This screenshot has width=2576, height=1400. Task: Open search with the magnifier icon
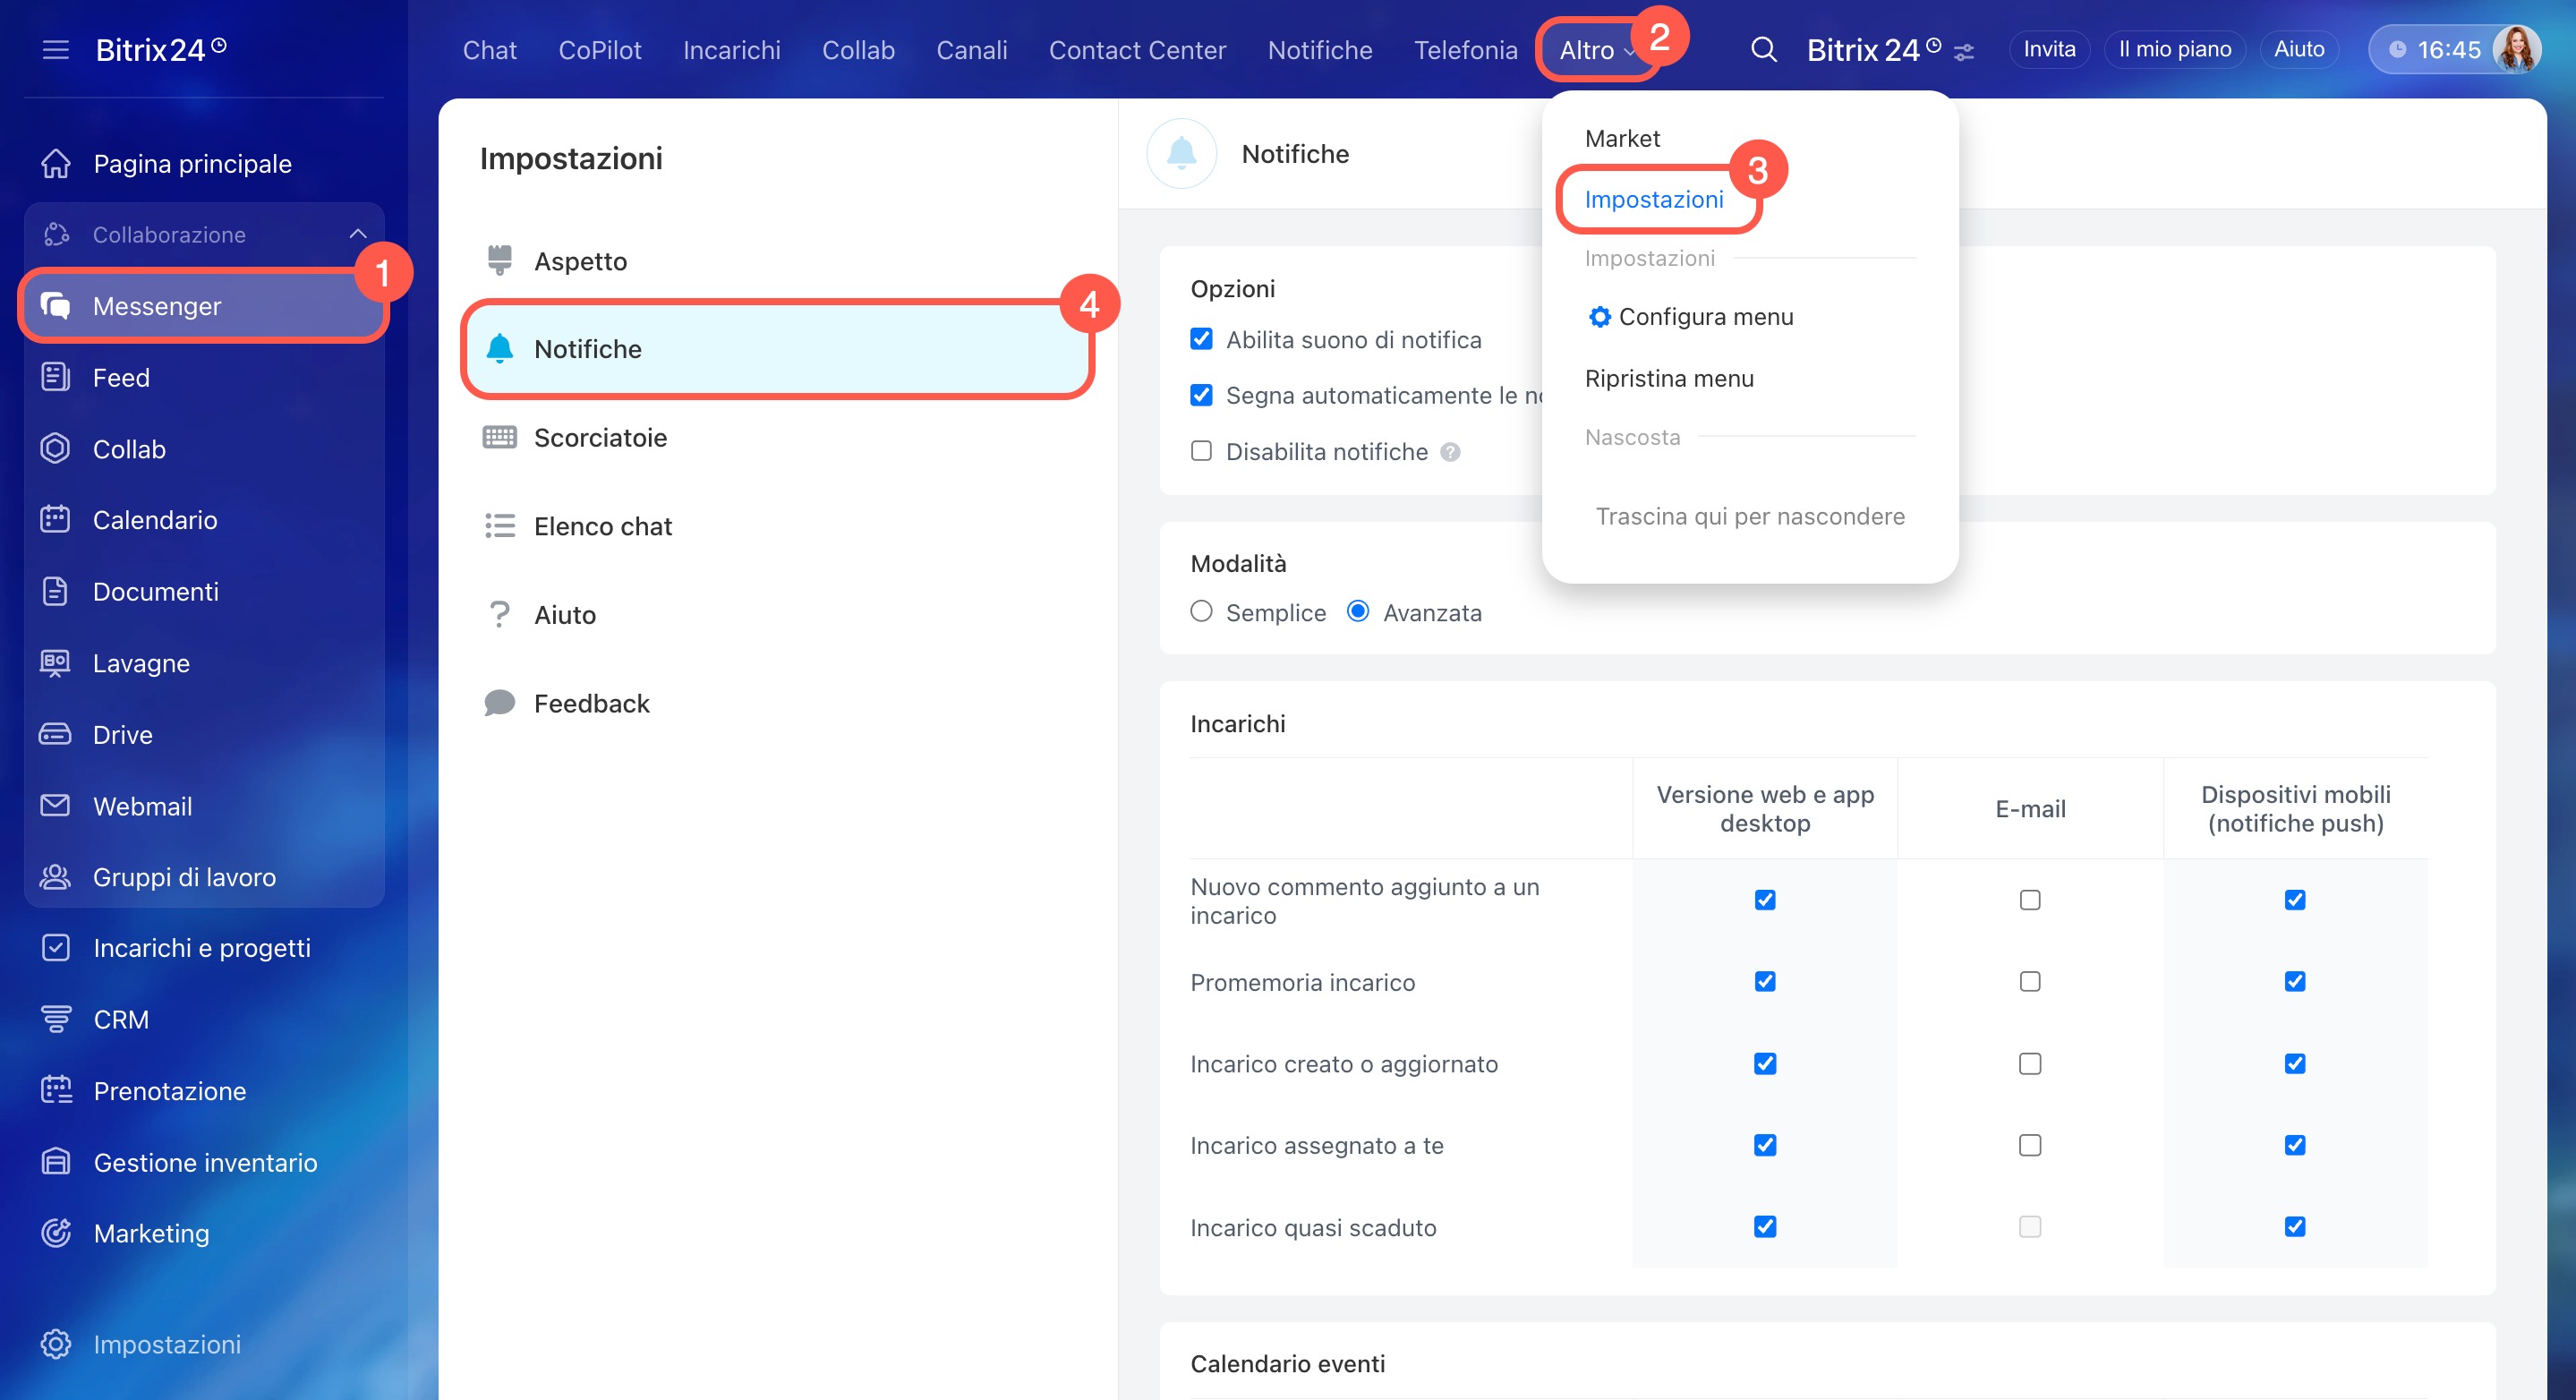point(1764,49)
